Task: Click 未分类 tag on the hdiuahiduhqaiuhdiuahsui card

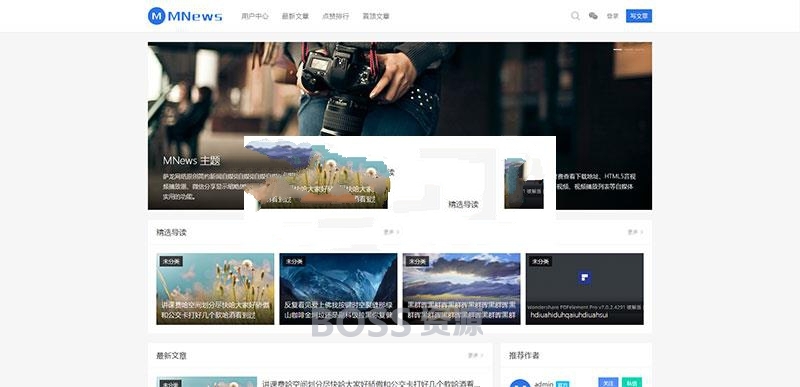Action: click(x=540, y=262)
